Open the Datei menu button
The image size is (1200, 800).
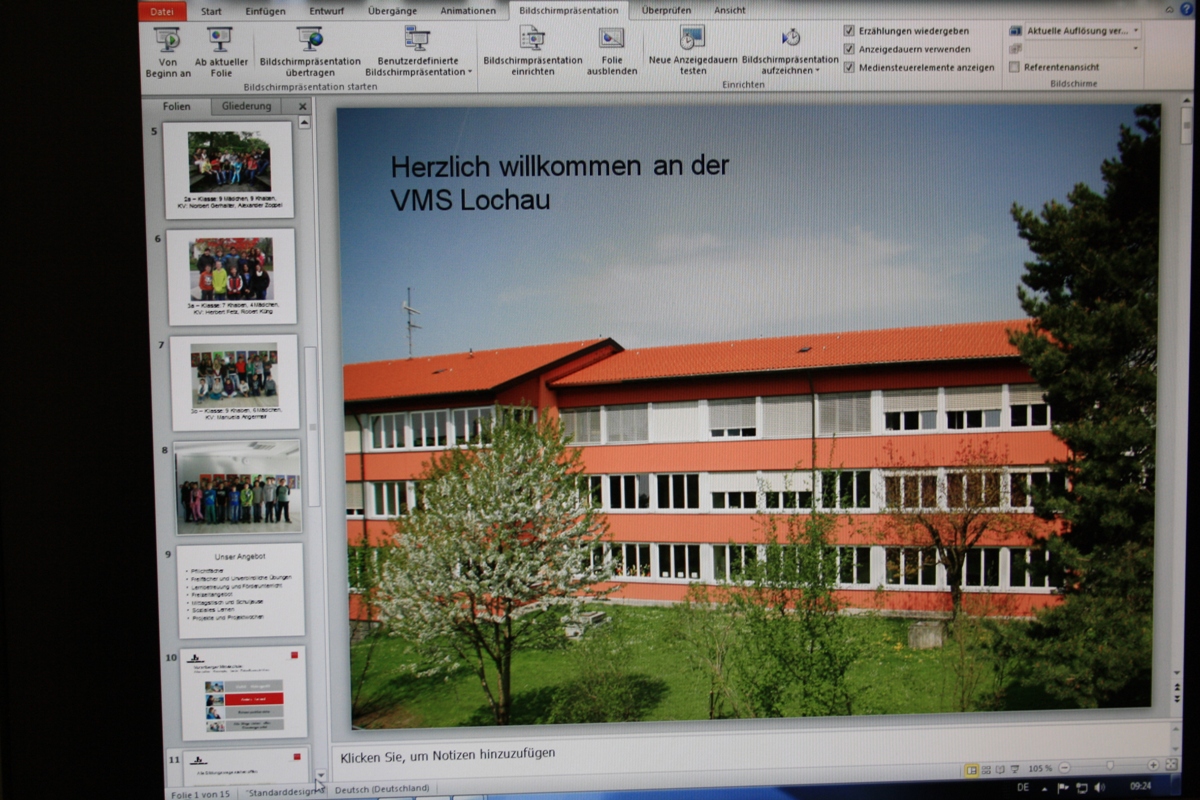[x=161, y=11]
